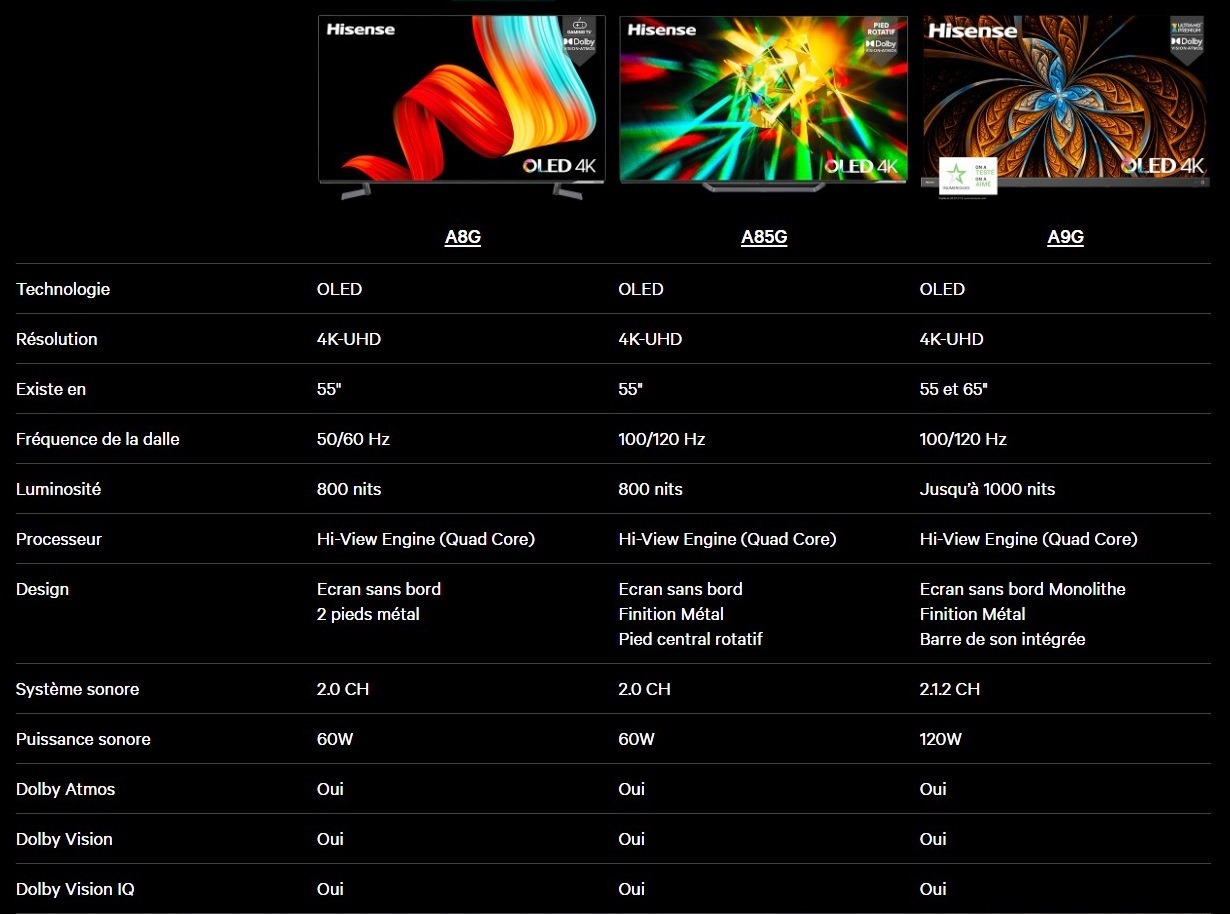Click the A8G Puissance sonore value 60W
This screenshot has width=1230, height=914.
(335, 739)
